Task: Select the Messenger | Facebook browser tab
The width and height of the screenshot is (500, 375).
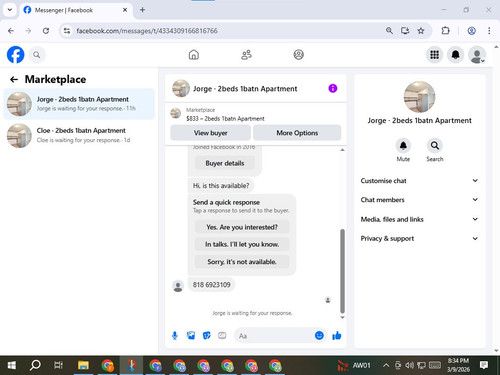Action: point(76,10)
